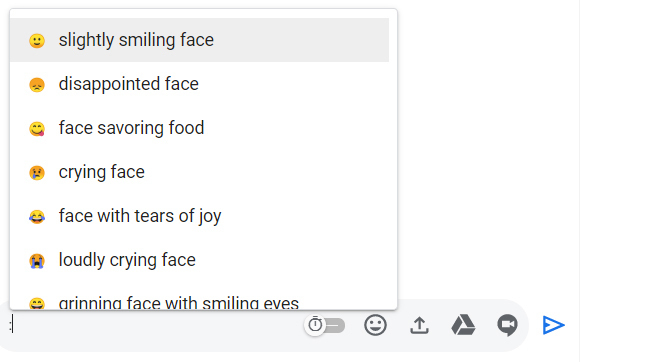Screen dimensions: 650x362
Task: Click the slightly smiling face emoji icon
Action: pyautogui.click(x=37, y=41)
